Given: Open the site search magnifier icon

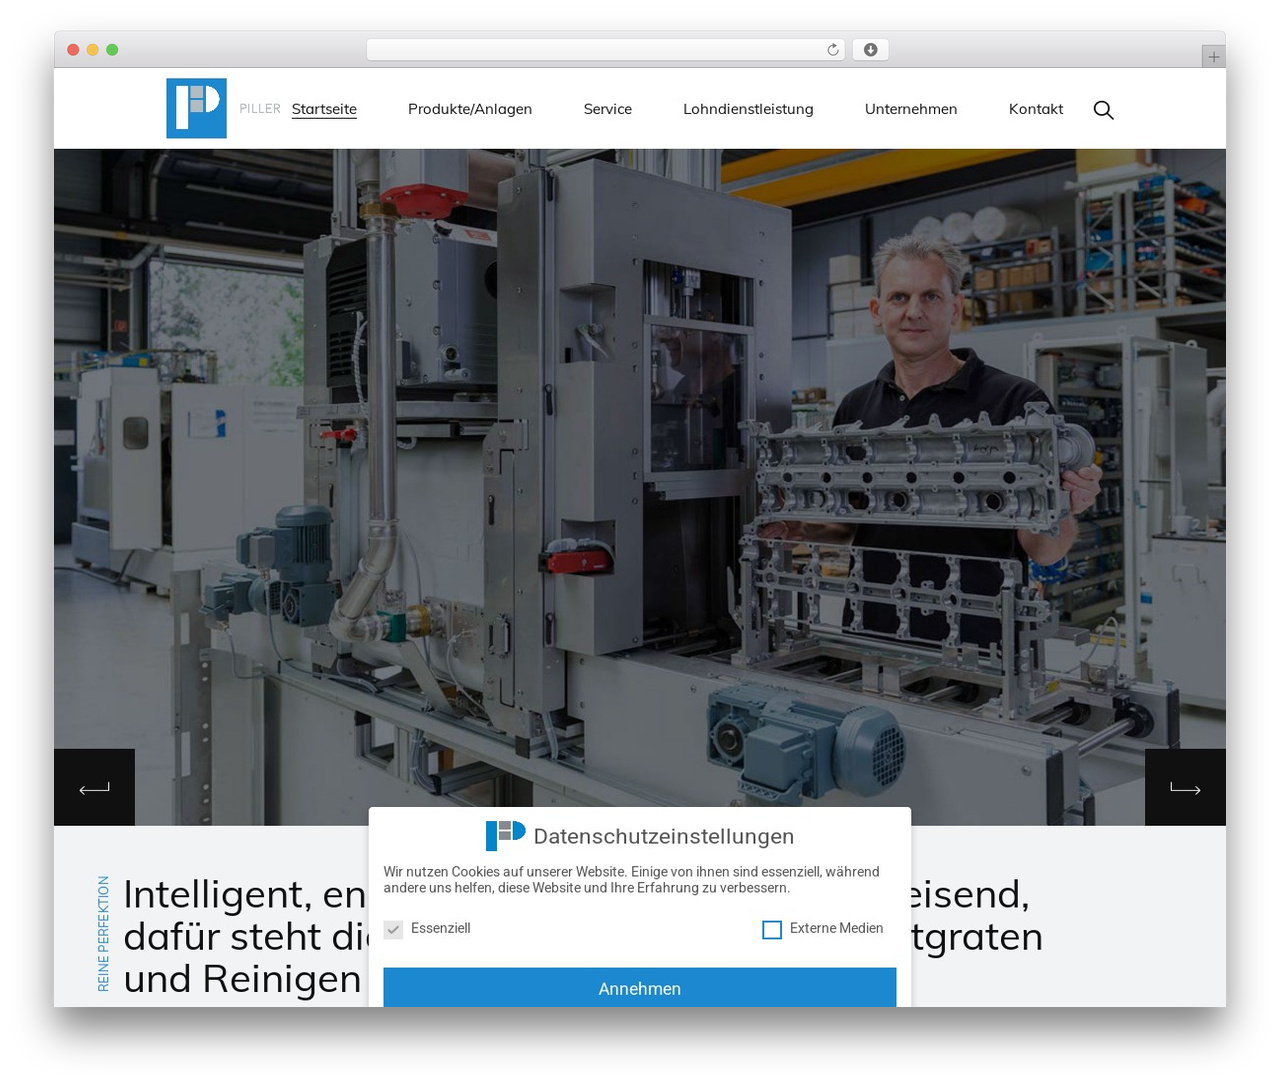Looking at the screenshot, I should (x=1103, y=110).
